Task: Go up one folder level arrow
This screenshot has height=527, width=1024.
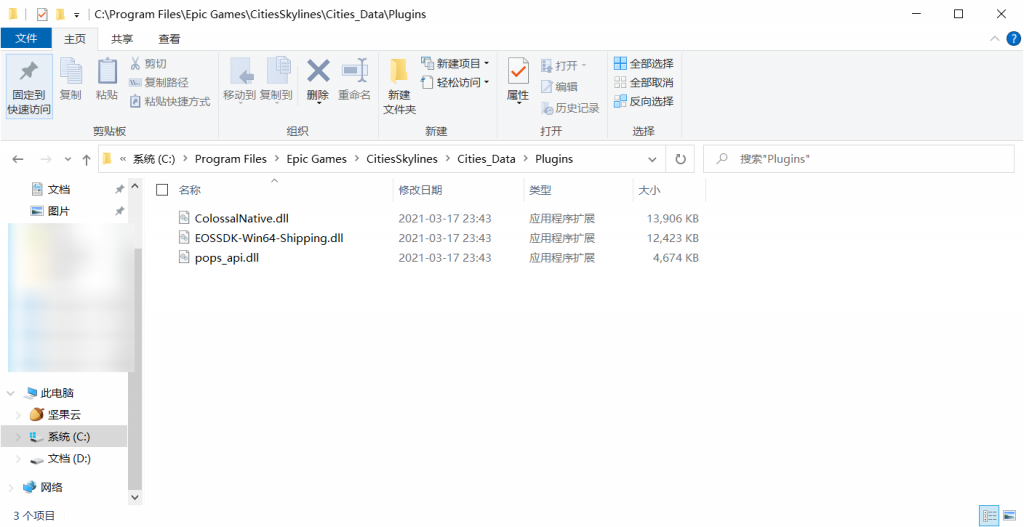Action: (x=86, y=159)
